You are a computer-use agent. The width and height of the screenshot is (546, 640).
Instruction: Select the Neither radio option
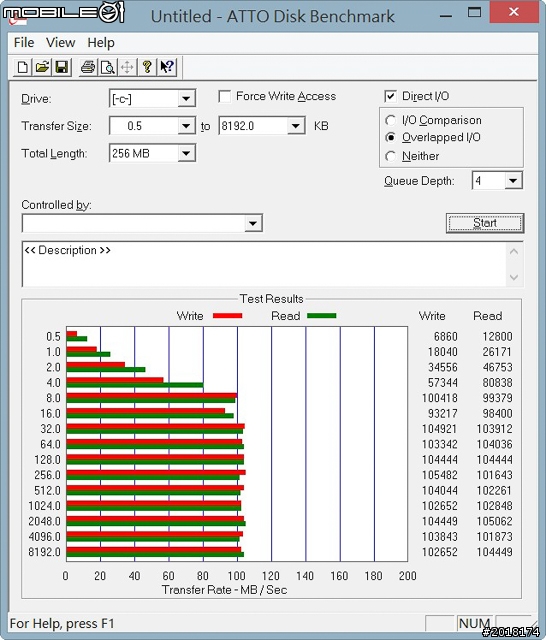390,156
